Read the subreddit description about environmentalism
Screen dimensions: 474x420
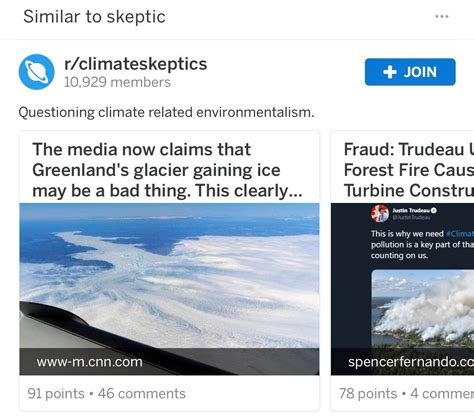pos(166,112)
